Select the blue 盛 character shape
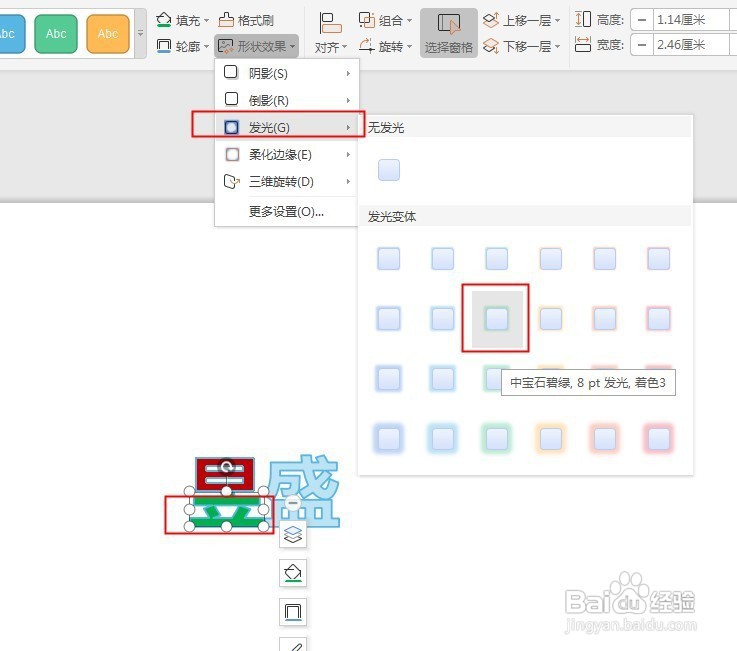The width and height of the screenshot is (737, 651). 306,490
